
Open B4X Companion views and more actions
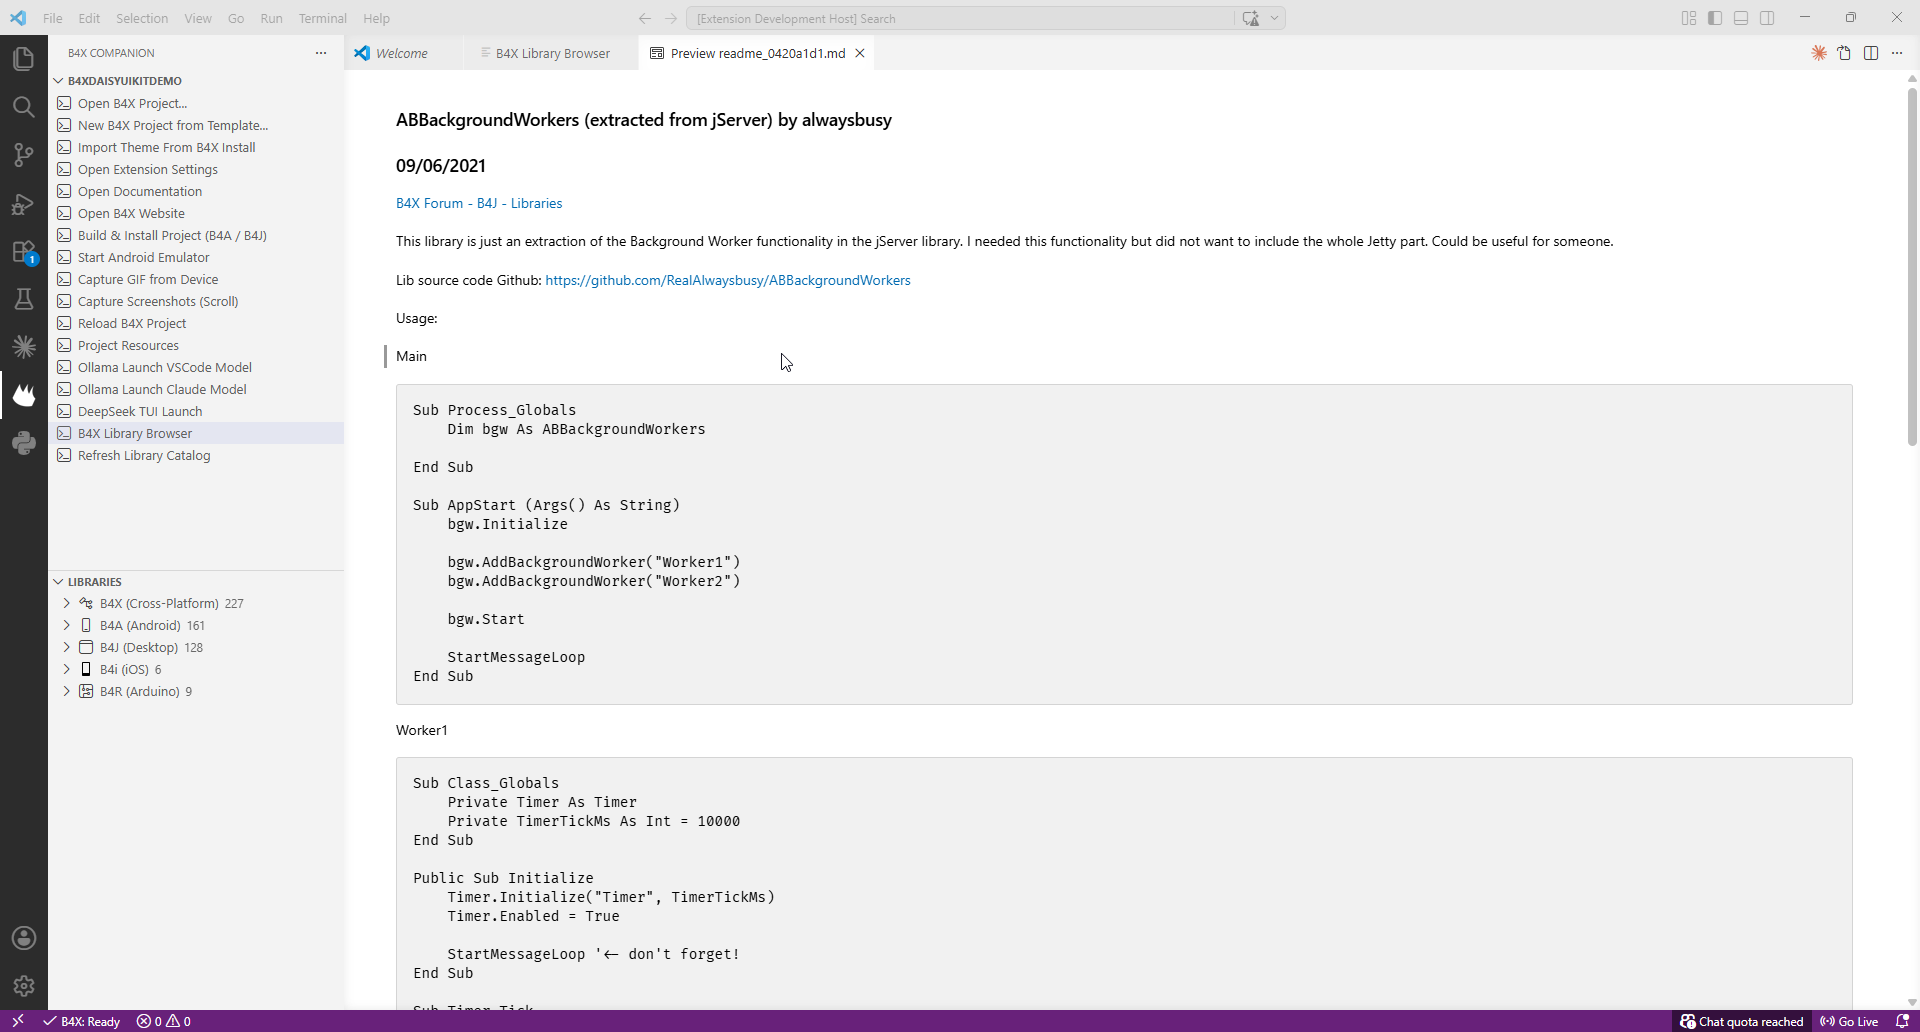point(321,53)
